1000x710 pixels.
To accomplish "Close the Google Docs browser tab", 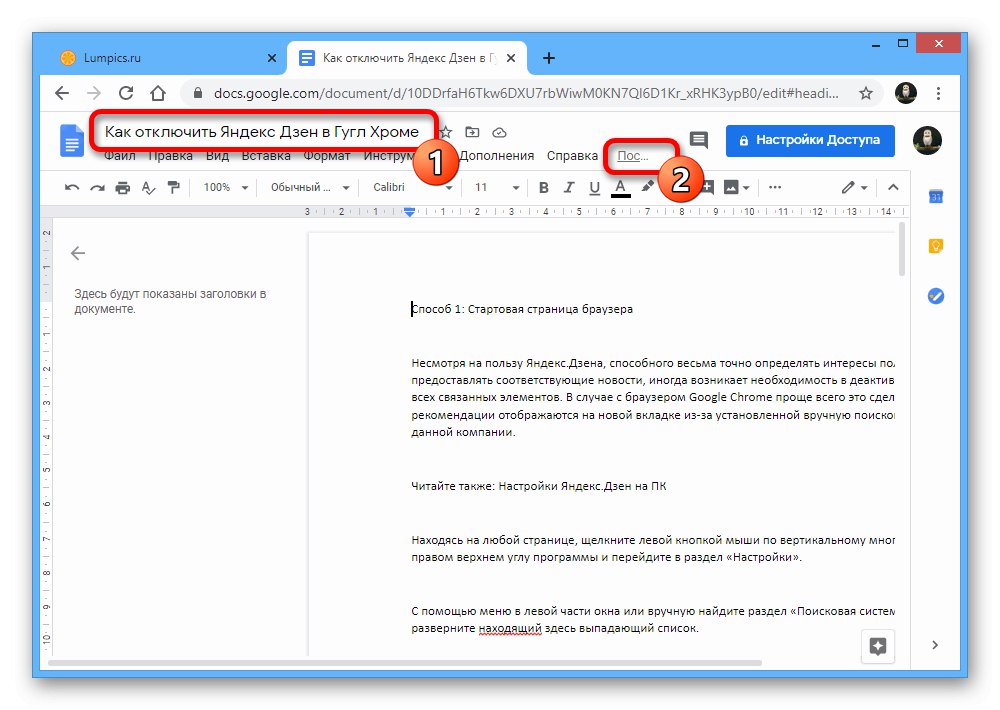I will [510, 58].
